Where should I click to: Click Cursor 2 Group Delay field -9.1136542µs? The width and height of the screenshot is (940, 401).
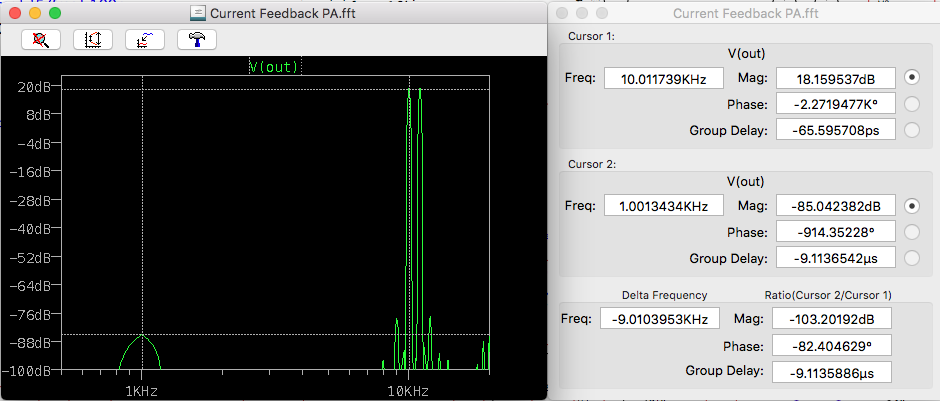tap(836, 258)
